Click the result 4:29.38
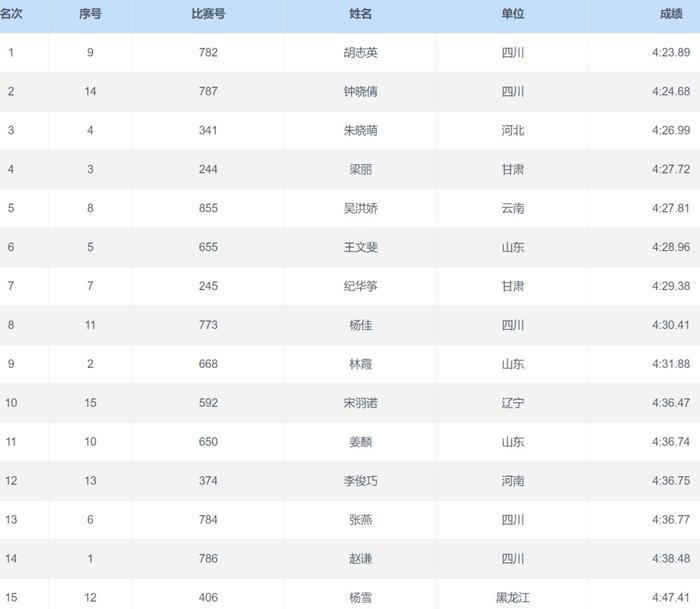 click(x=671, y=286)
